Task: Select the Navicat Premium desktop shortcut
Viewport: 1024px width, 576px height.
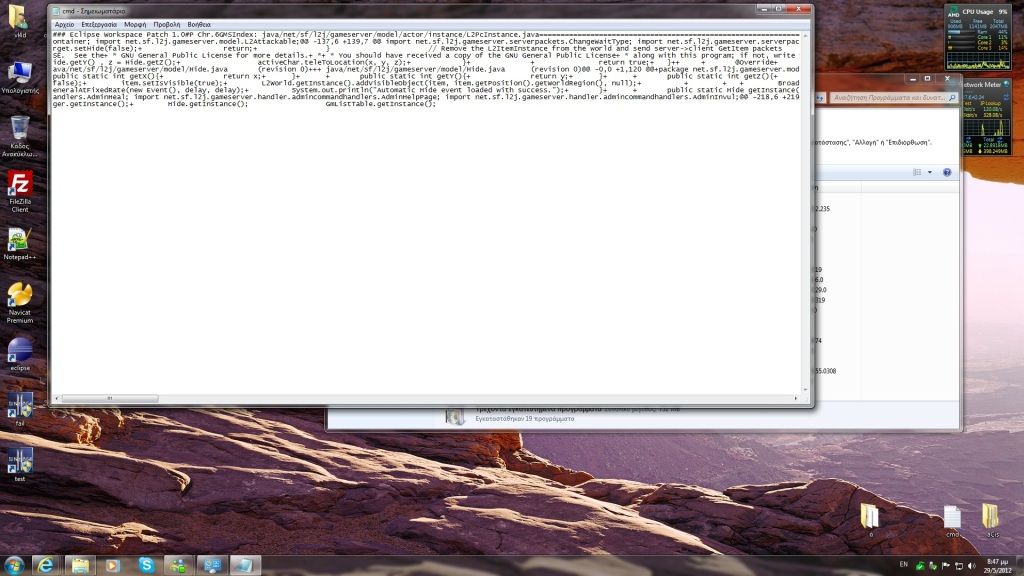Action: (20, 300)
